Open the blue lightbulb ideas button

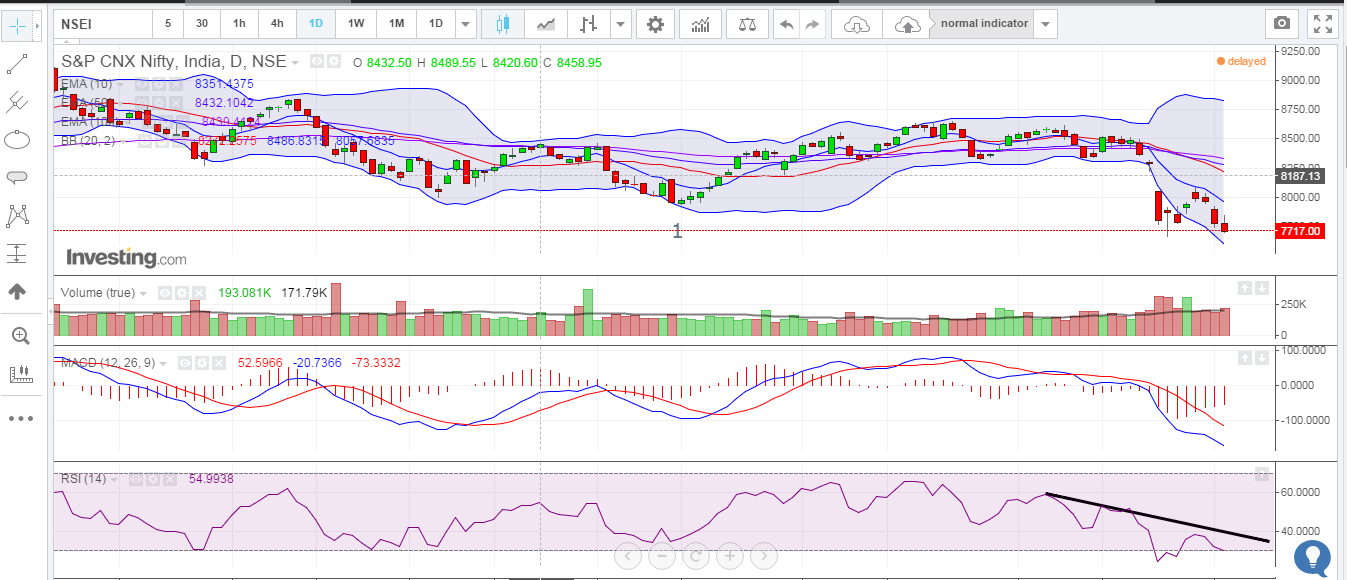[1313, 558]
